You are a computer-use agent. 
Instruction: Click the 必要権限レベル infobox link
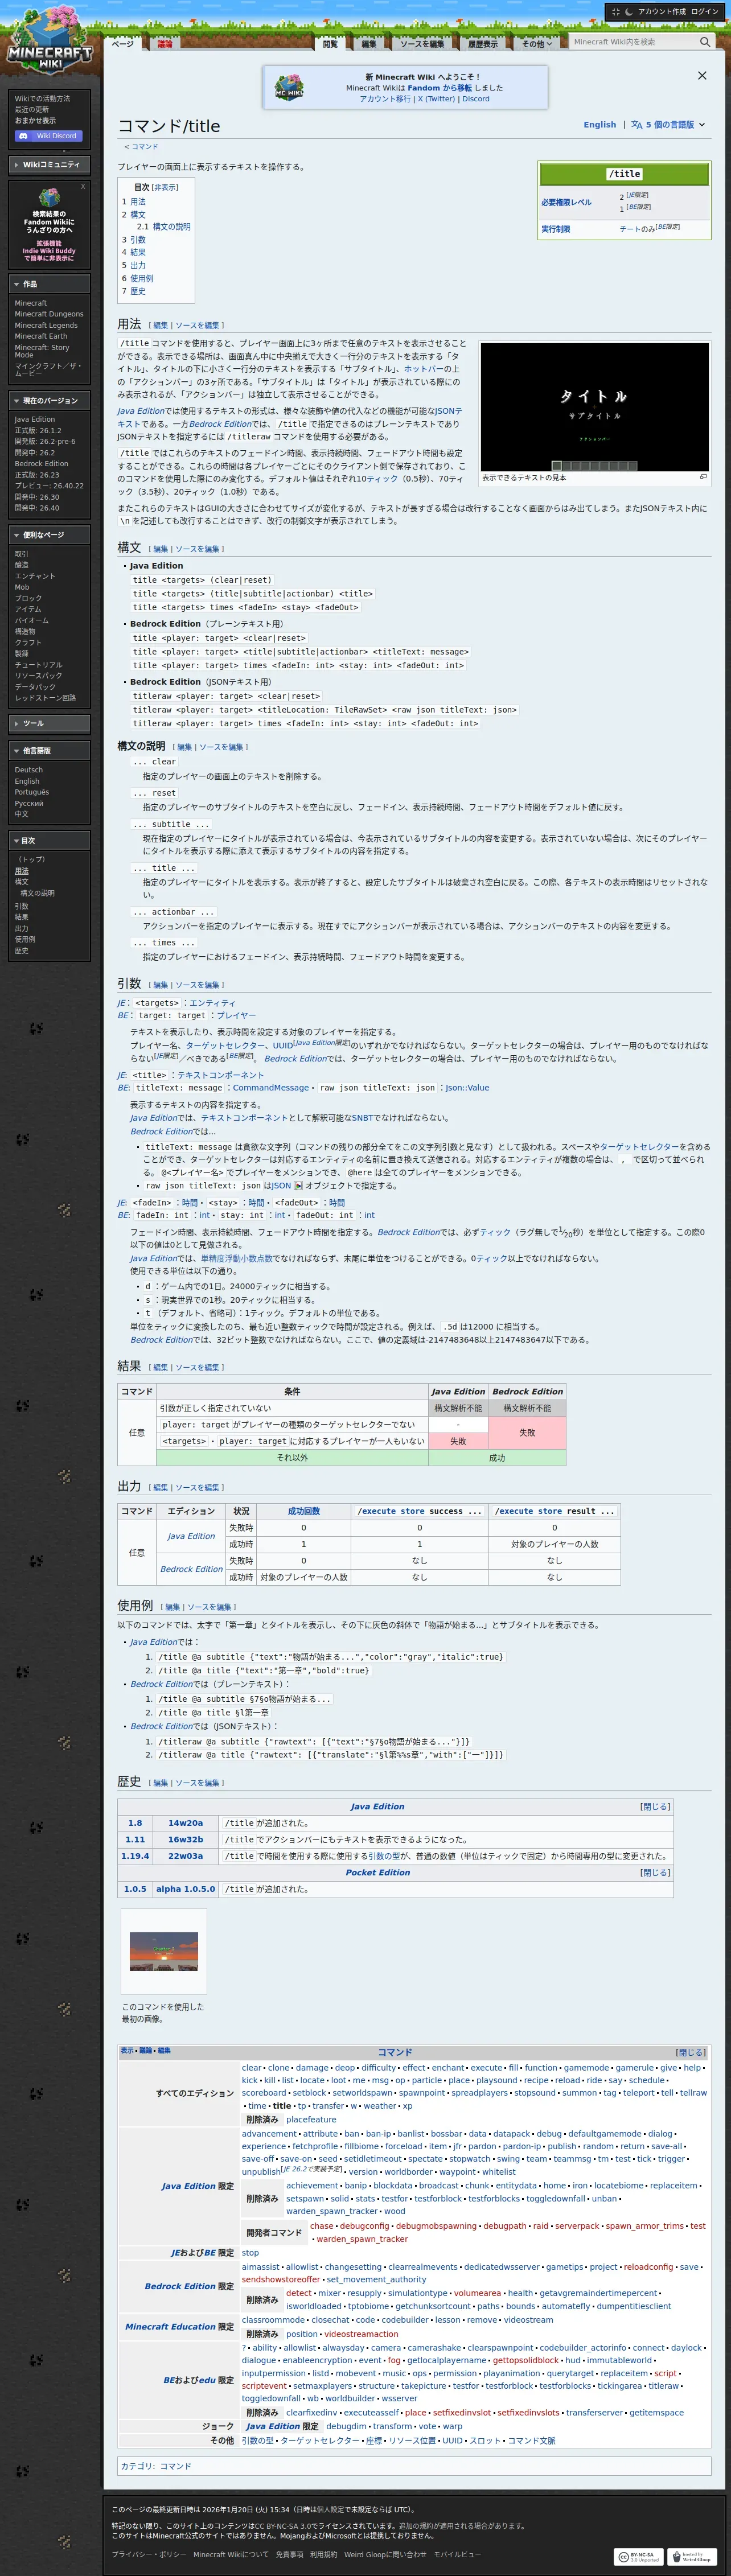566,203
